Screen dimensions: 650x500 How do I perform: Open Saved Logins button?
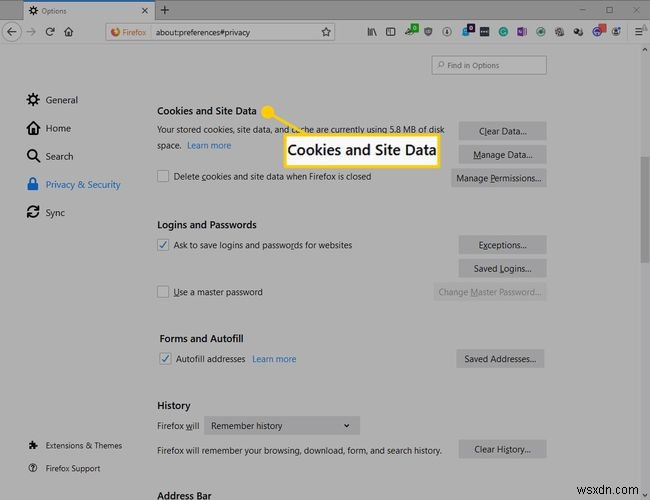click(x=502, y=269)
